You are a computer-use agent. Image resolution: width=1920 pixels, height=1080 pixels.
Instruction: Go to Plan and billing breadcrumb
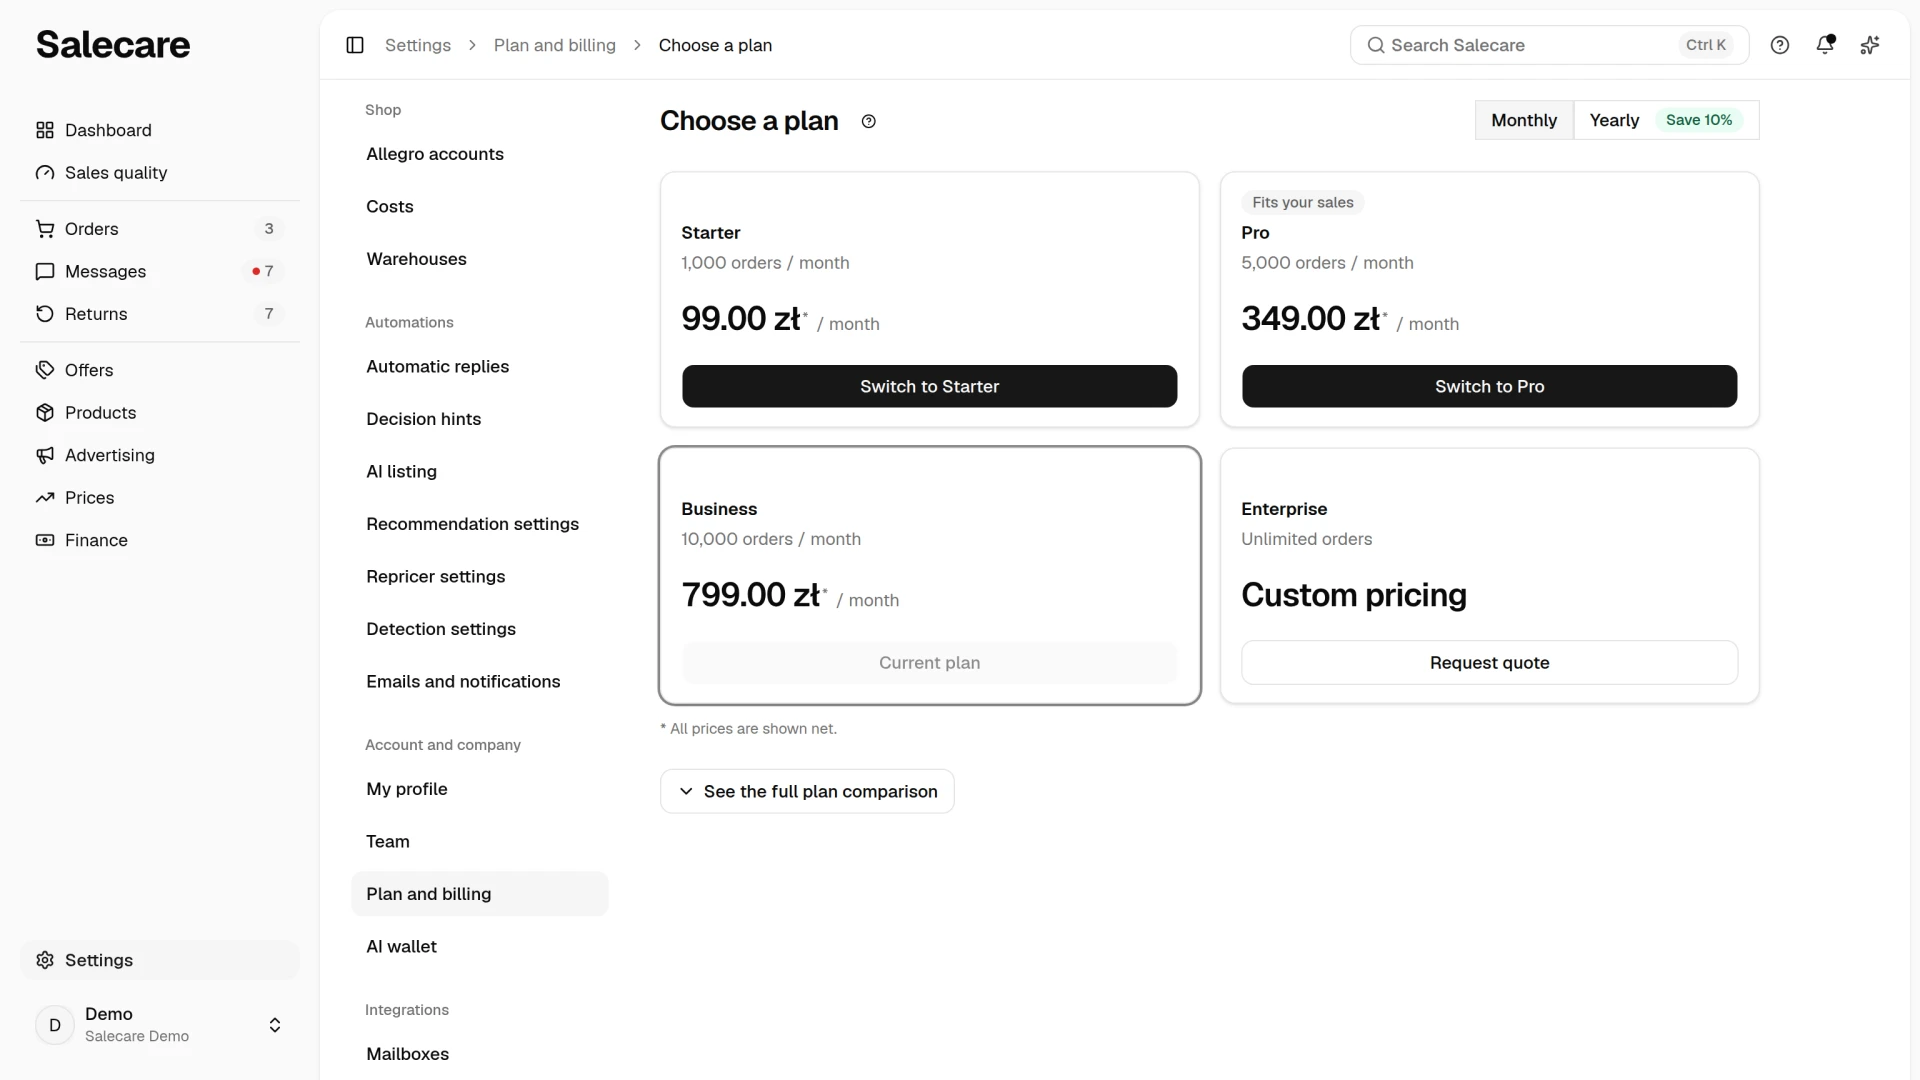pos(555,45)
